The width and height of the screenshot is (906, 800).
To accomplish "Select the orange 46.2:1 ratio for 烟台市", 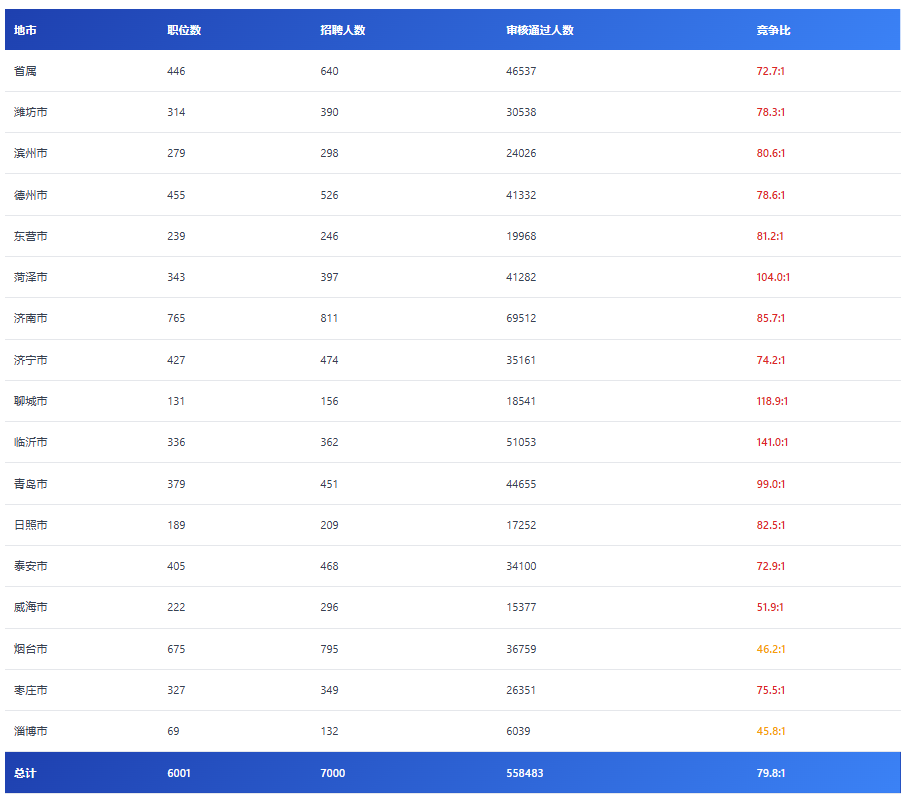I will pos(771,649).
